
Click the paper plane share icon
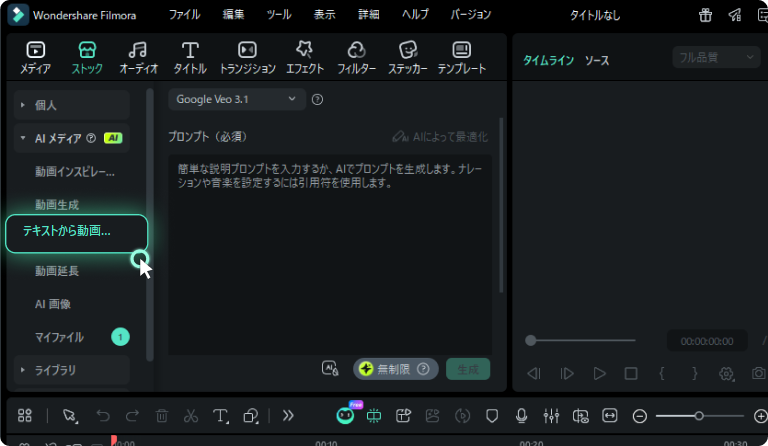[735, 15]
